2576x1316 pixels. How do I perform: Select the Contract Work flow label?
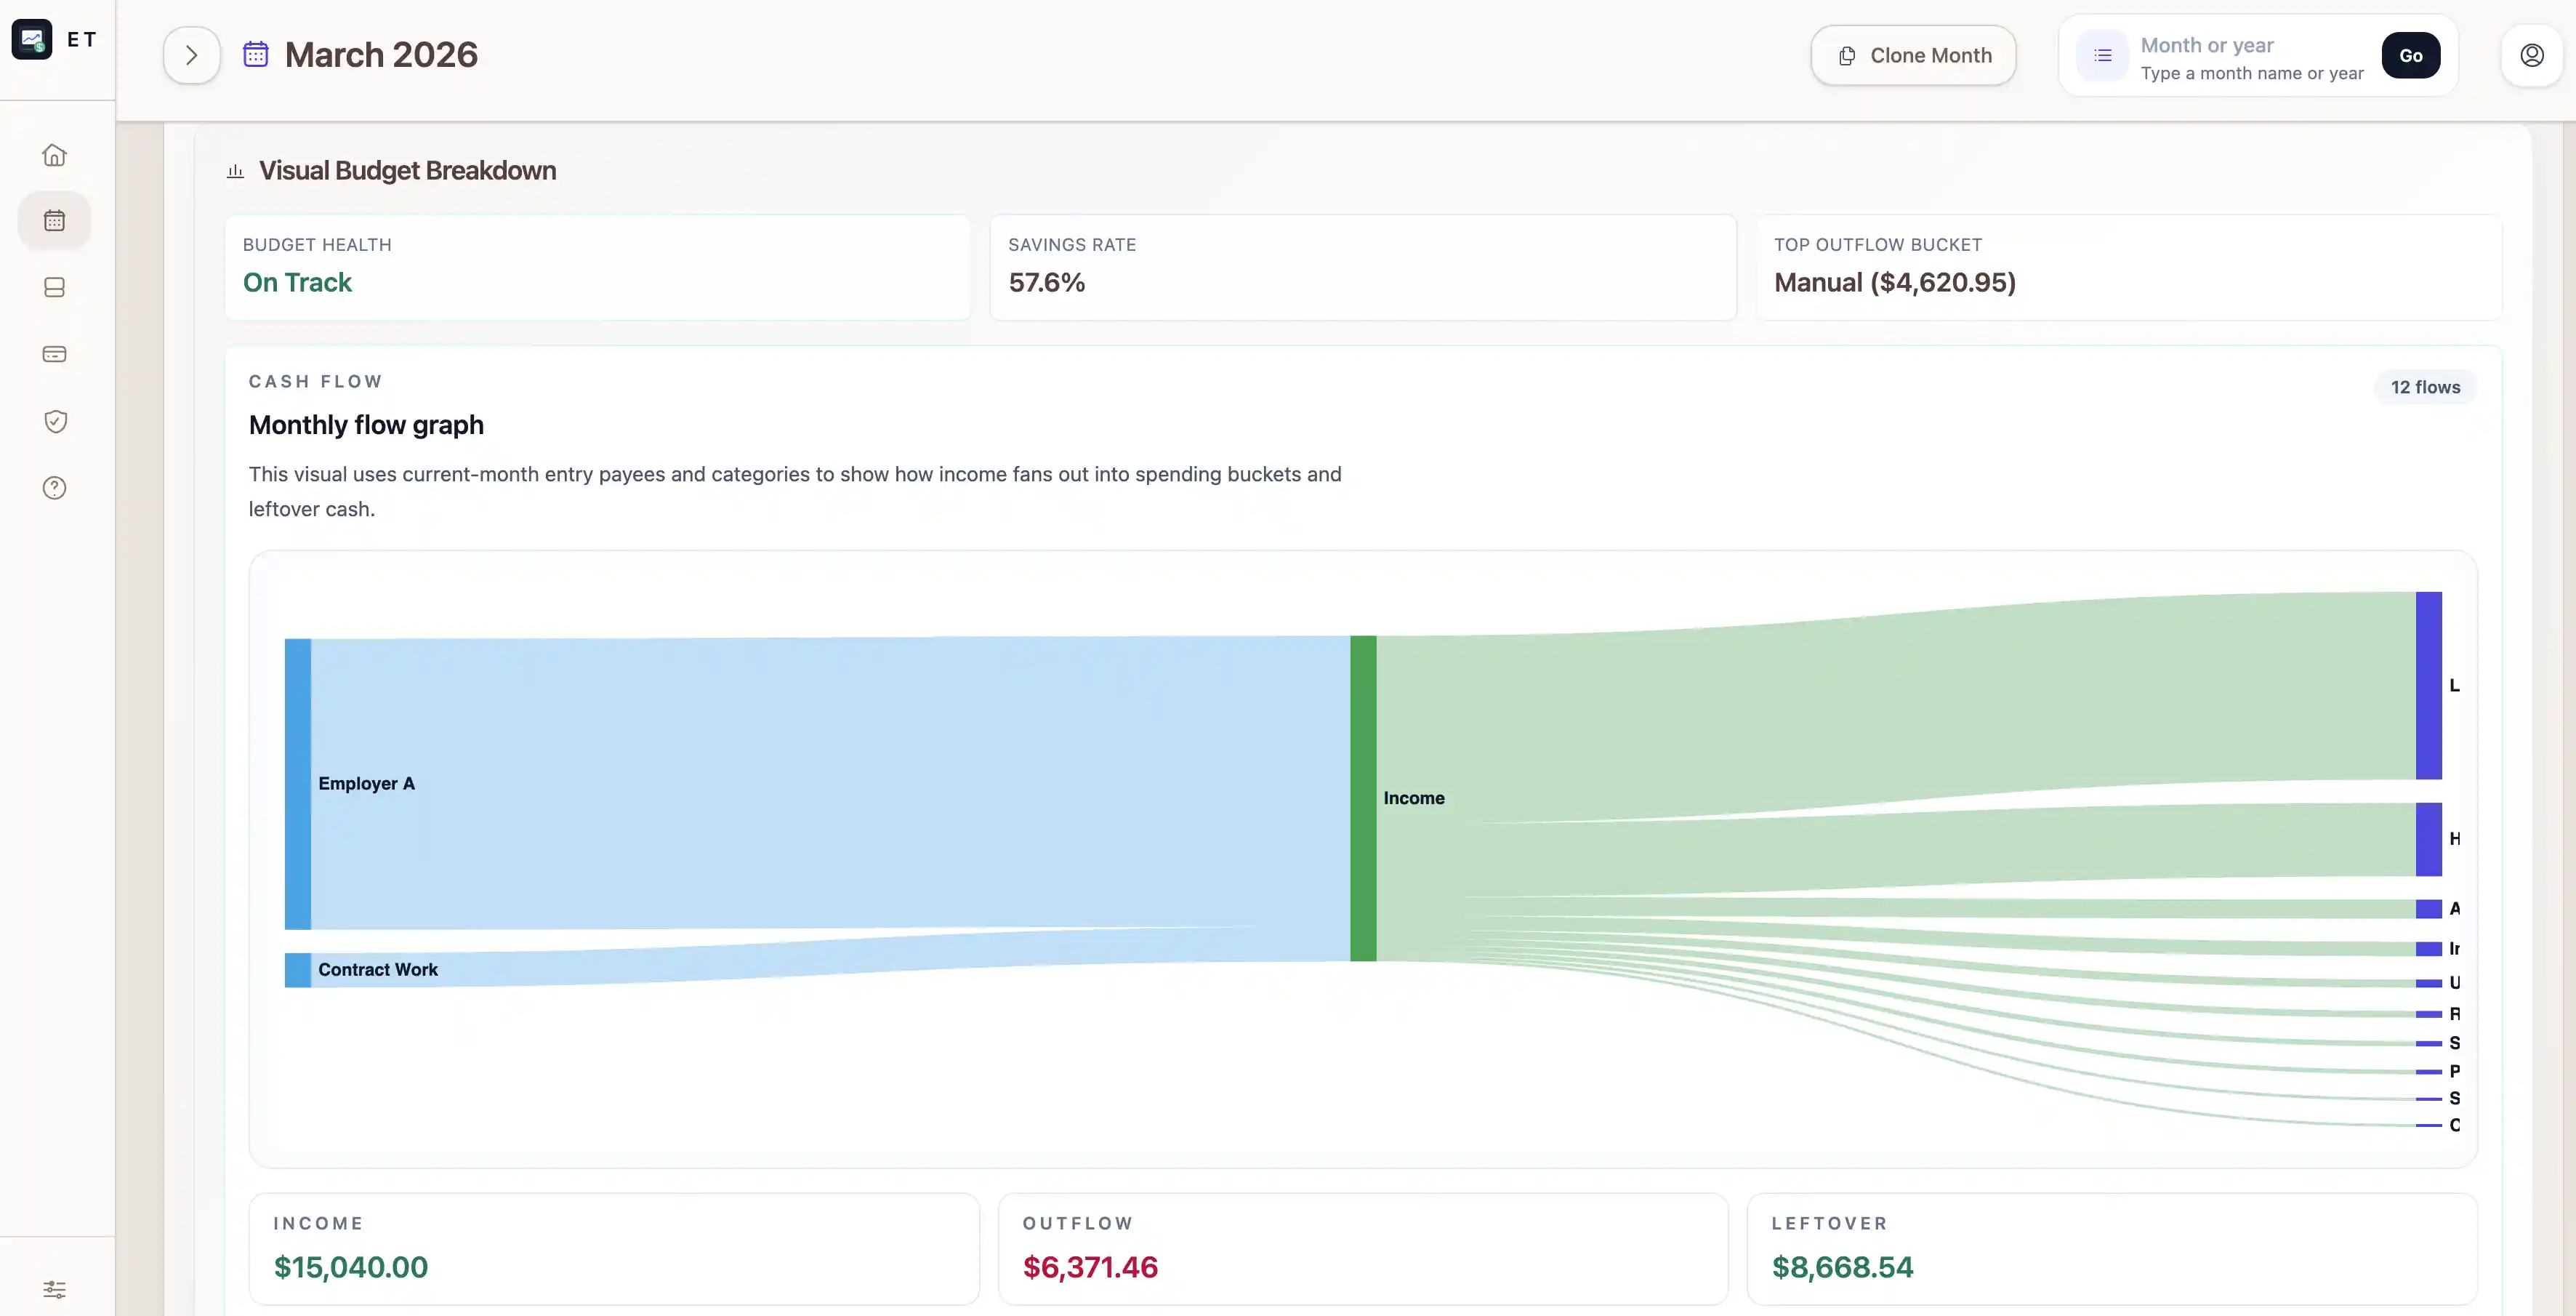[378, 970]
